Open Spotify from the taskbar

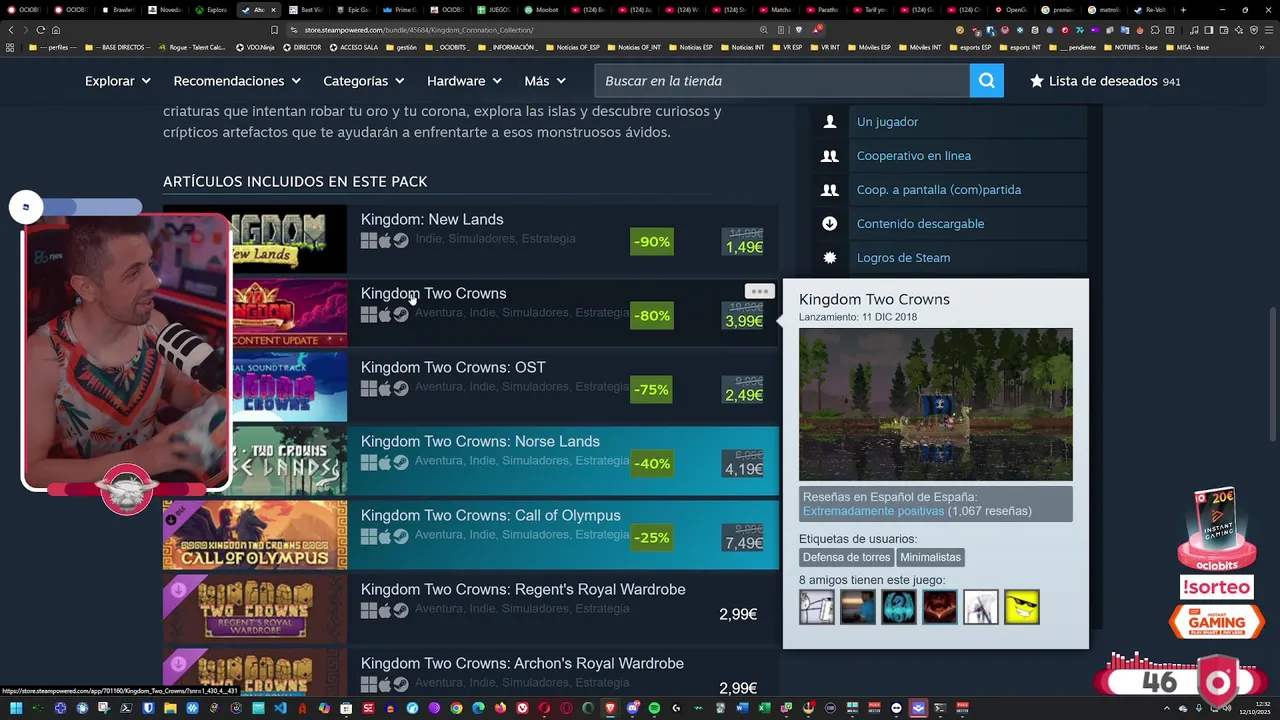coord(654,708)
